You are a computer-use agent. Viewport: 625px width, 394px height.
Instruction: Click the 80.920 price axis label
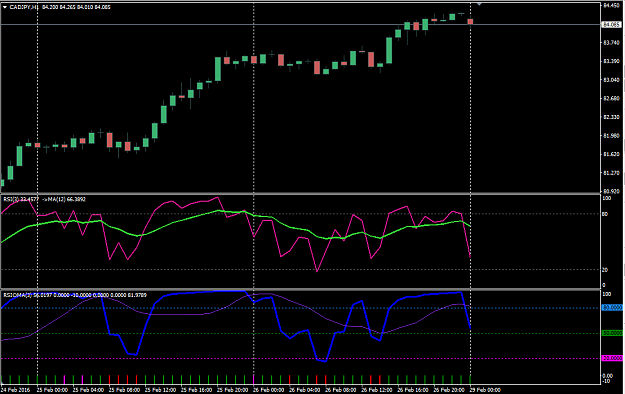coord(611,191)
